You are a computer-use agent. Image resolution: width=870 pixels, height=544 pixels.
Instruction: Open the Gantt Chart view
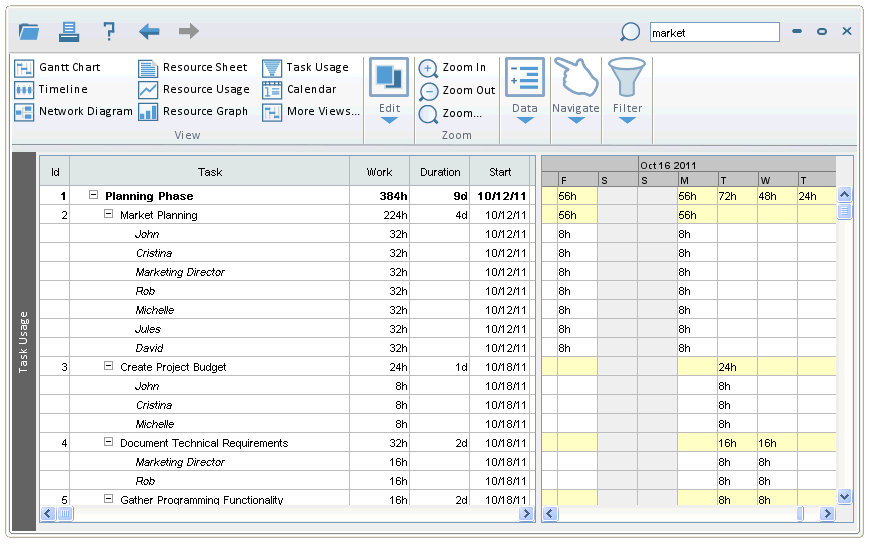tap(58, 68)
